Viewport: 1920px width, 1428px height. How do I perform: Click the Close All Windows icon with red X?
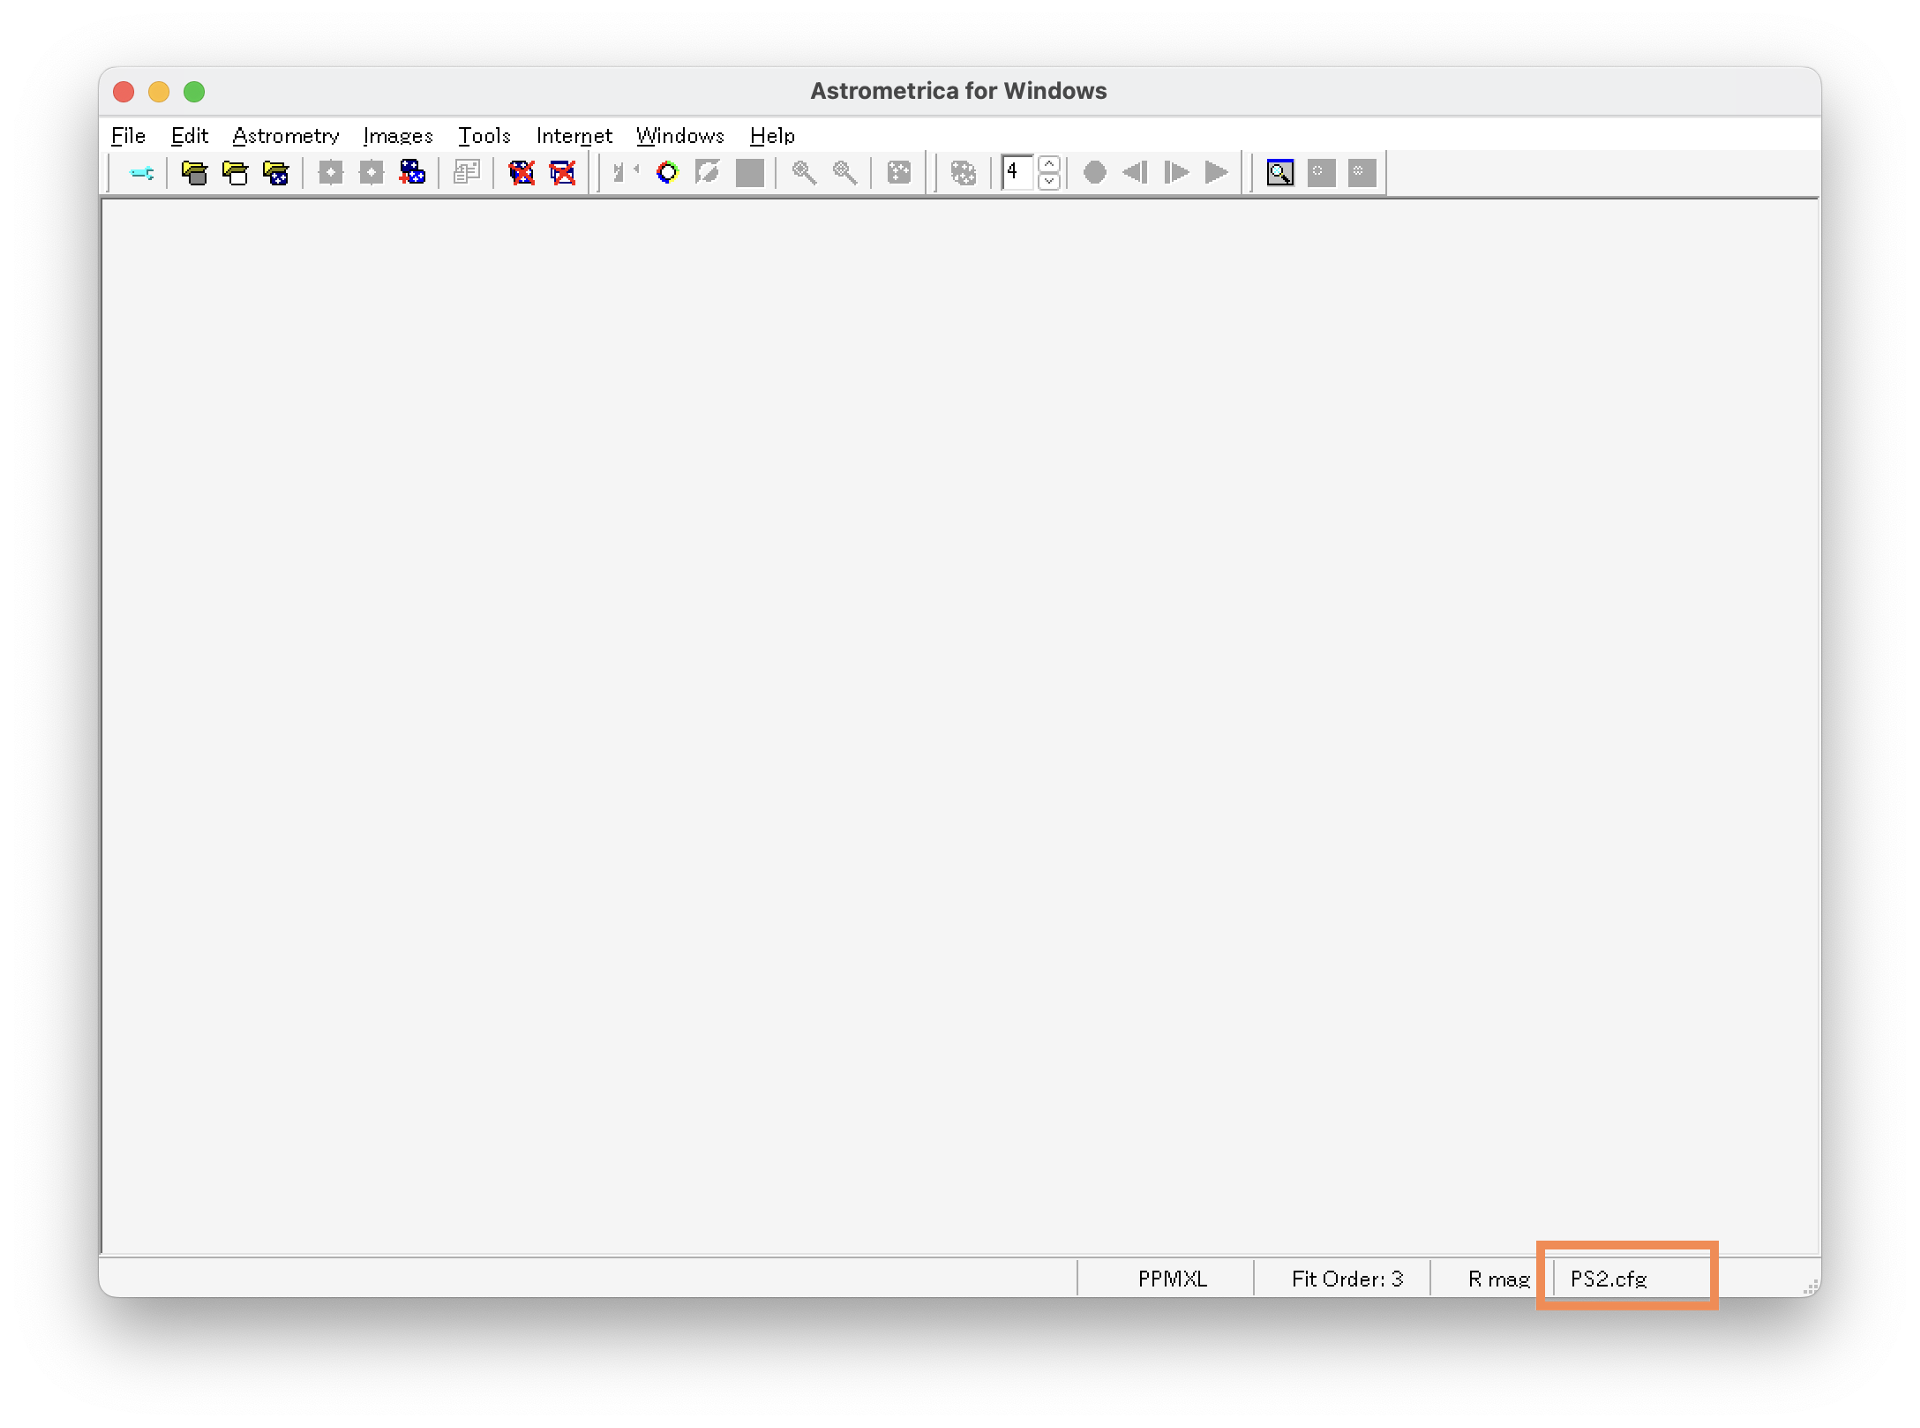pyautogui.click(x=563, y=173)
